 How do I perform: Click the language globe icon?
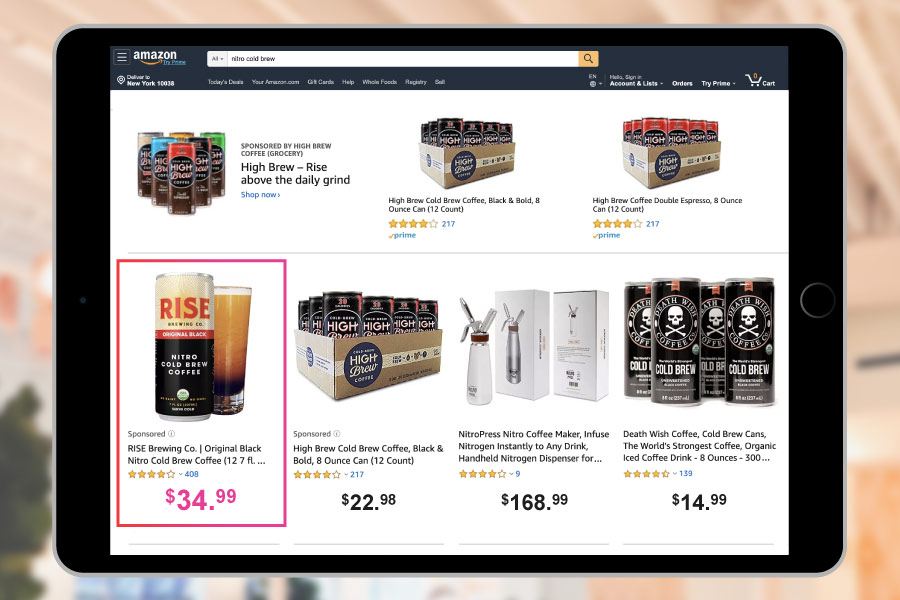pos(592,84)
